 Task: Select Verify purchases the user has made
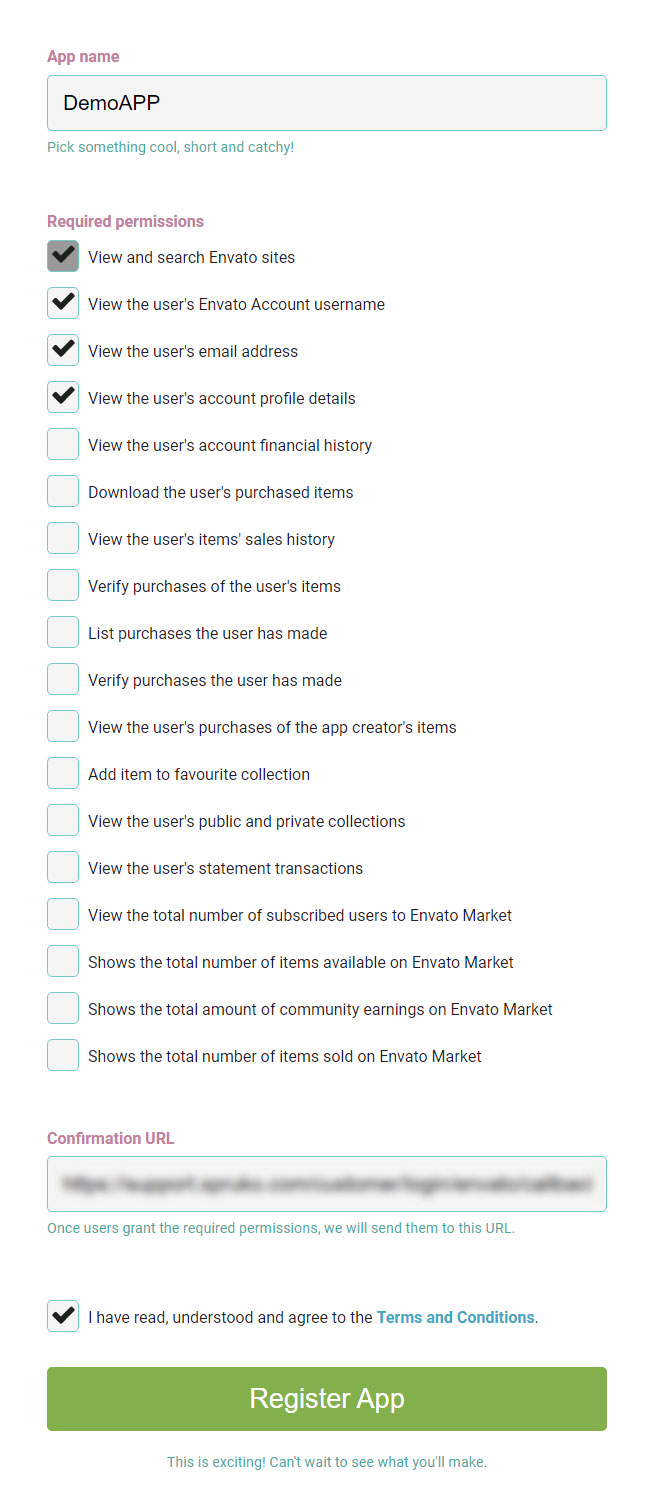(x=63, y=680)
